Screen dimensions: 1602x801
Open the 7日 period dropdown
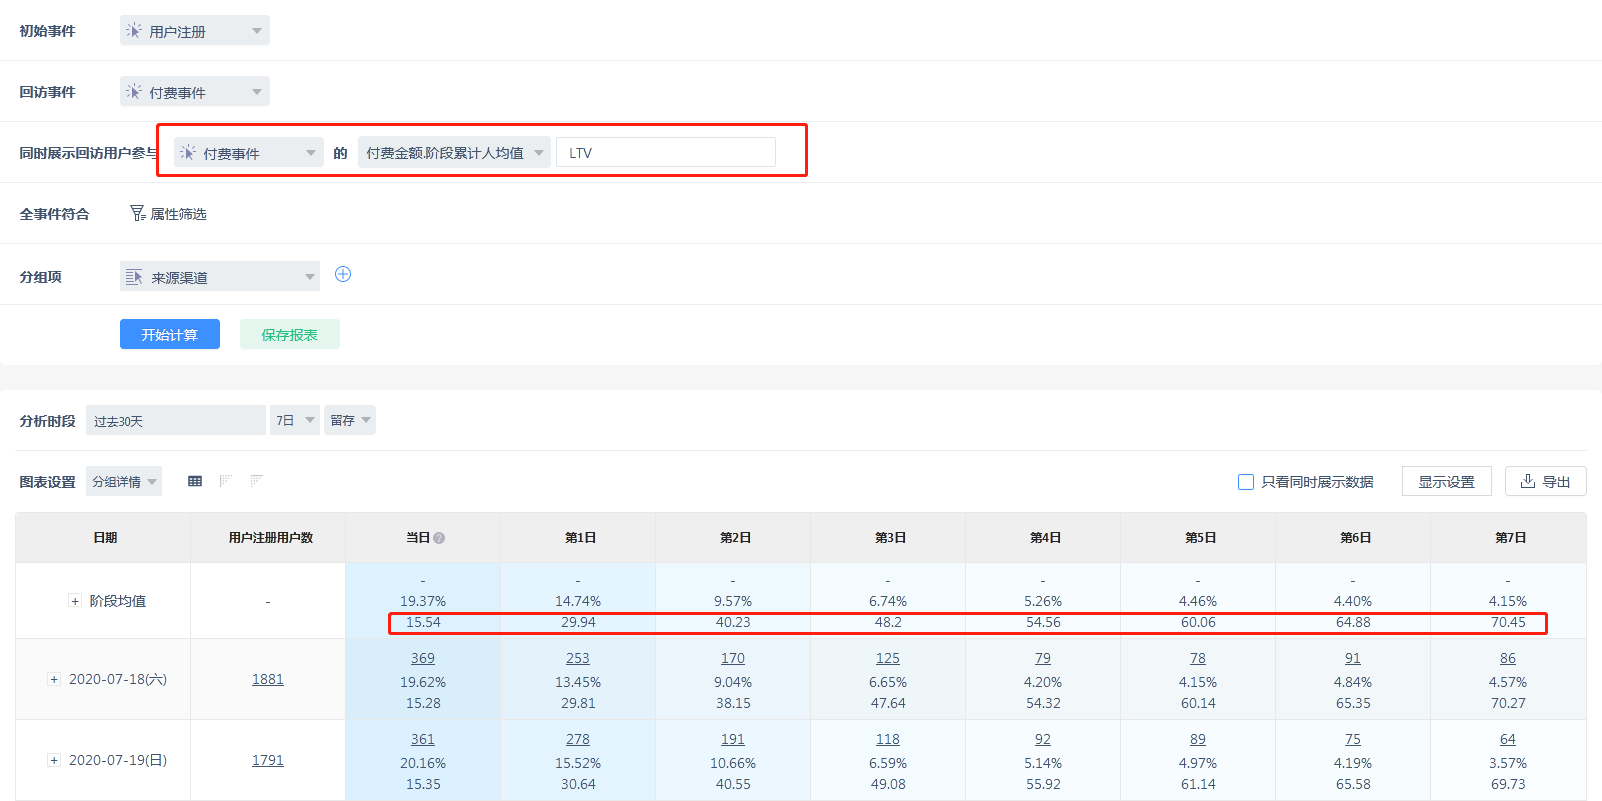(294, 420)
